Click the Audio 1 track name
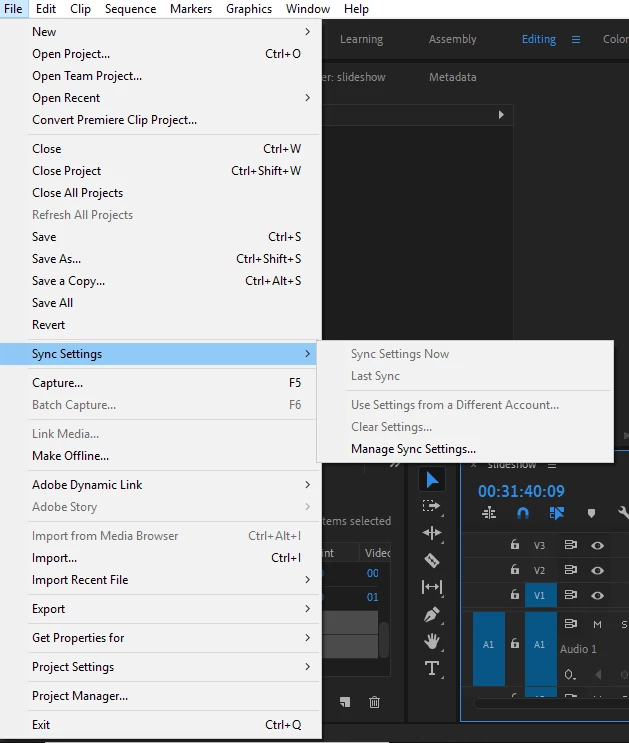 578,649
